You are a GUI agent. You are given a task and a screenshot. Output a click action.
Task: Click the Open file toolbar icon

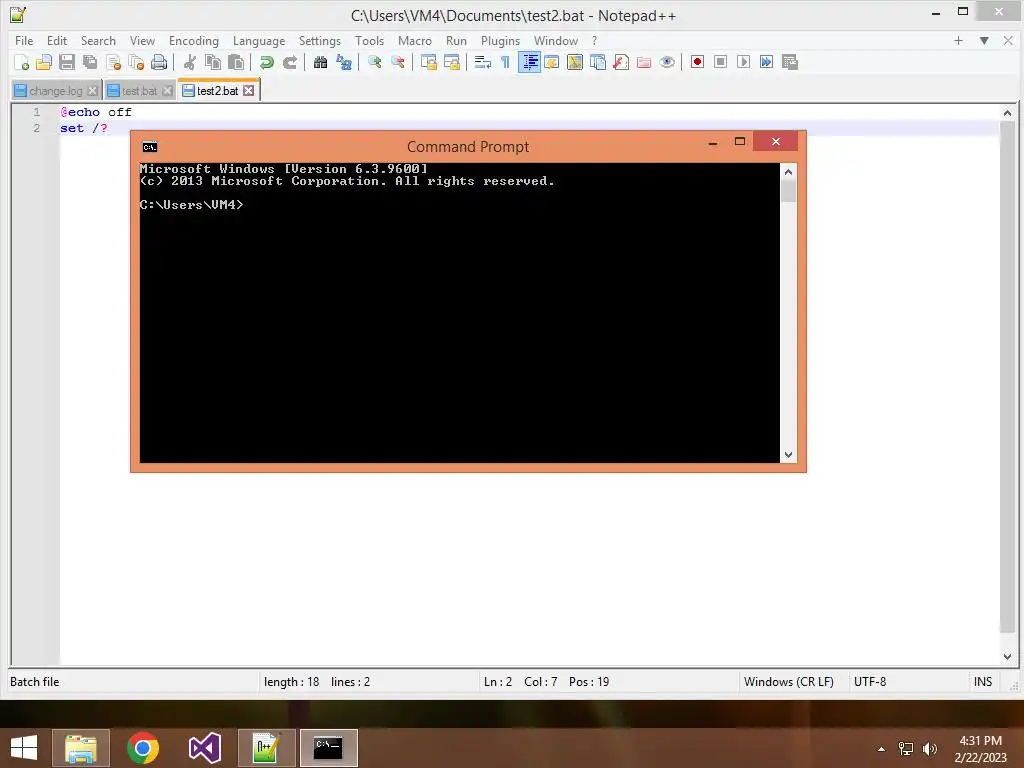coord(44,62)
